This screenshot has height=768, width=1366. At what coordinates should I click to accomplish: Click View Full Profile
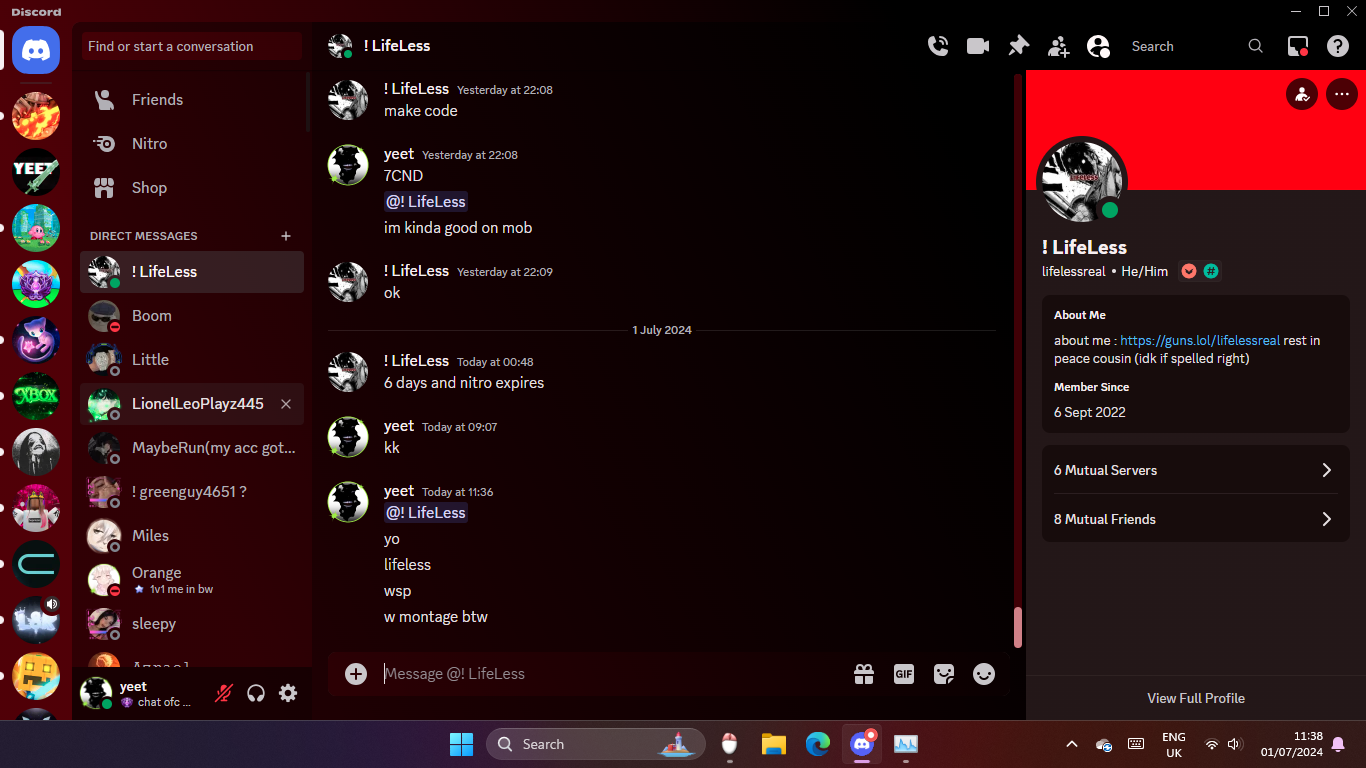coord(1196,698)
